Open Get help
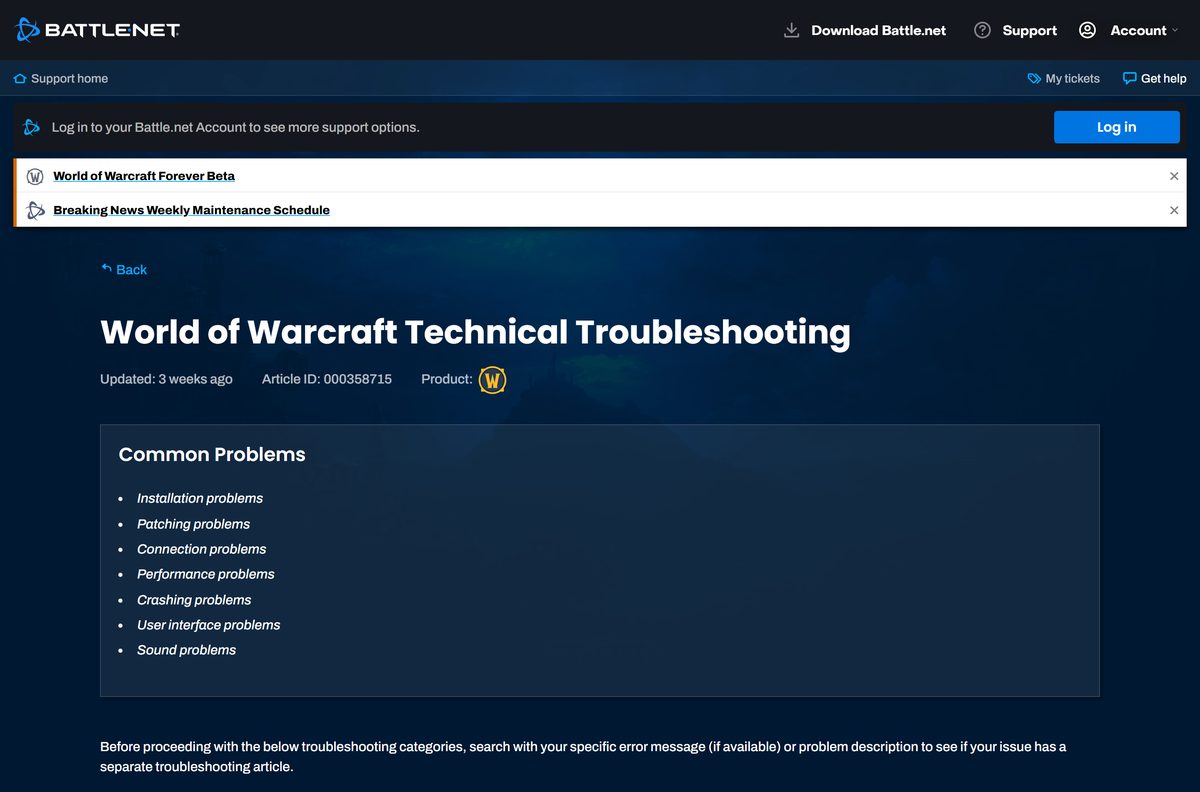This screenshot has height=792, width=1200. [1163, 78]
